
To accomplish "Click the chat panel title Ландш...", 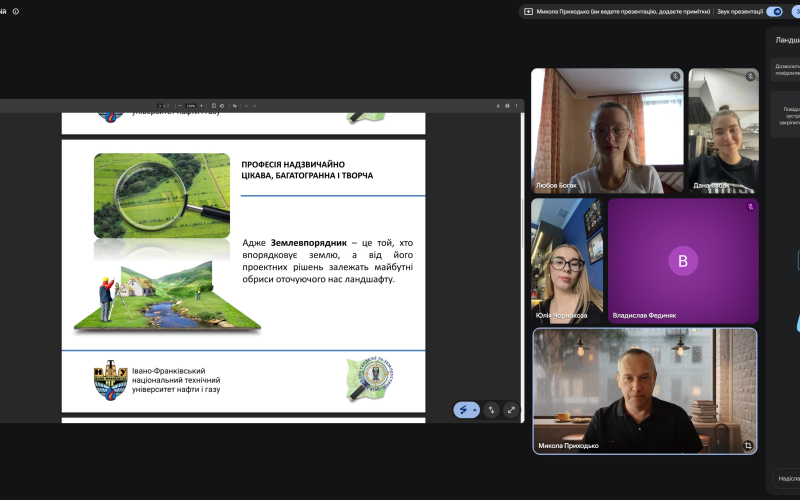I will tap(787, 40).
